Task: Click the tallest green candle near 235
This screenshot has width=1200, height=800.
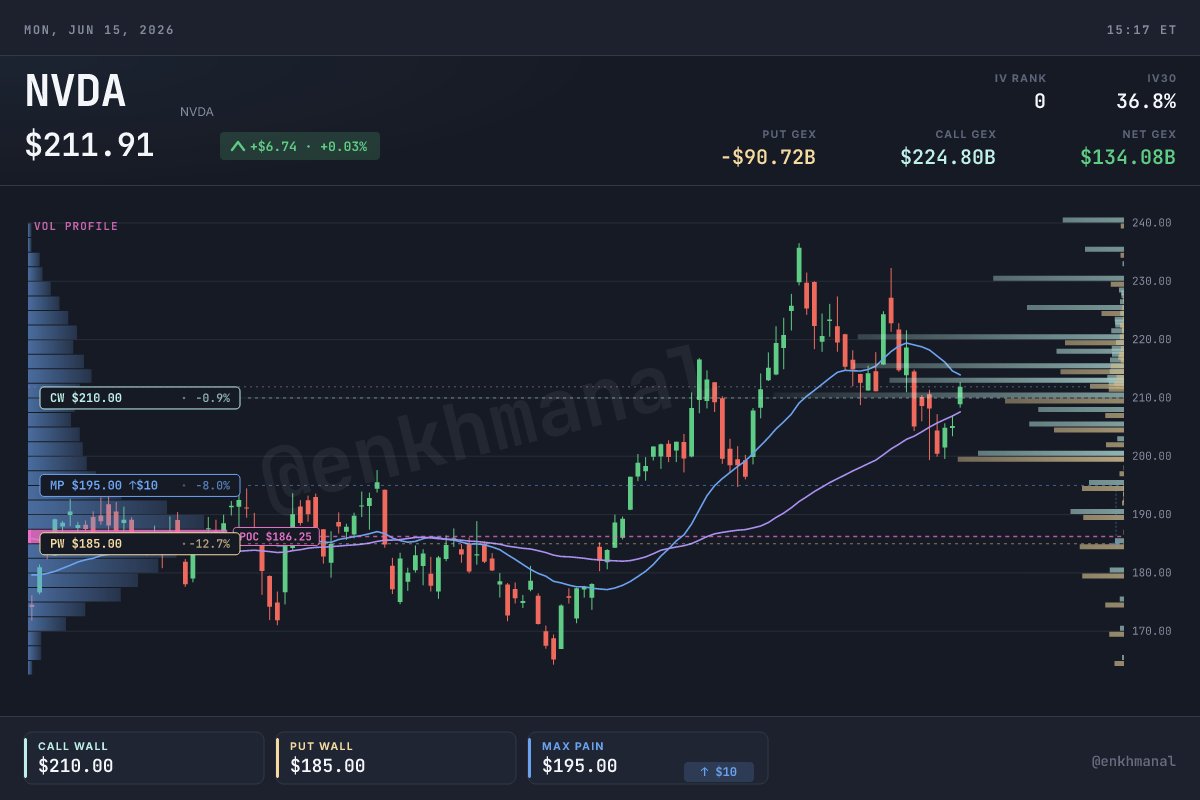Action: (x=799, y=263)
